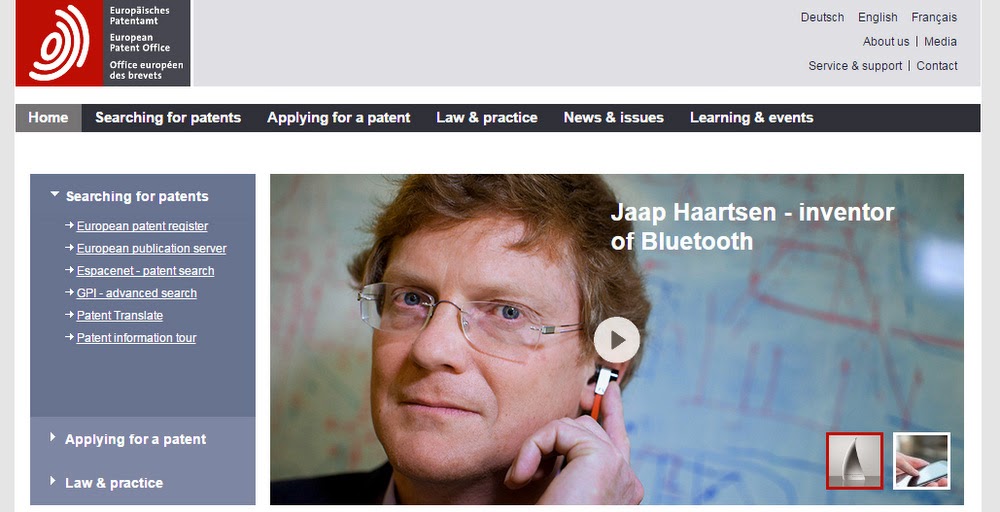Open the Contact page link
1000x512 pixels.
click(x=937, y=66)
